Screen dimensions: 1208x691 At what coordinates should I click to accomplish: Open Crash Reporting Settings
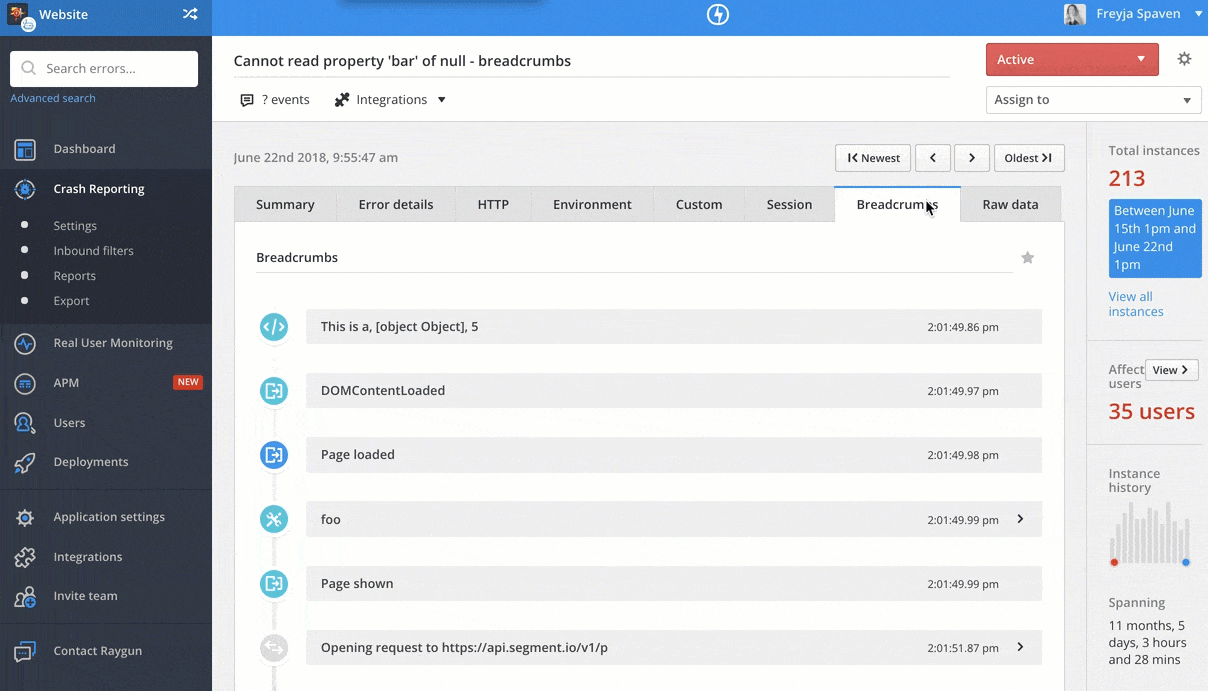point(75,226)
